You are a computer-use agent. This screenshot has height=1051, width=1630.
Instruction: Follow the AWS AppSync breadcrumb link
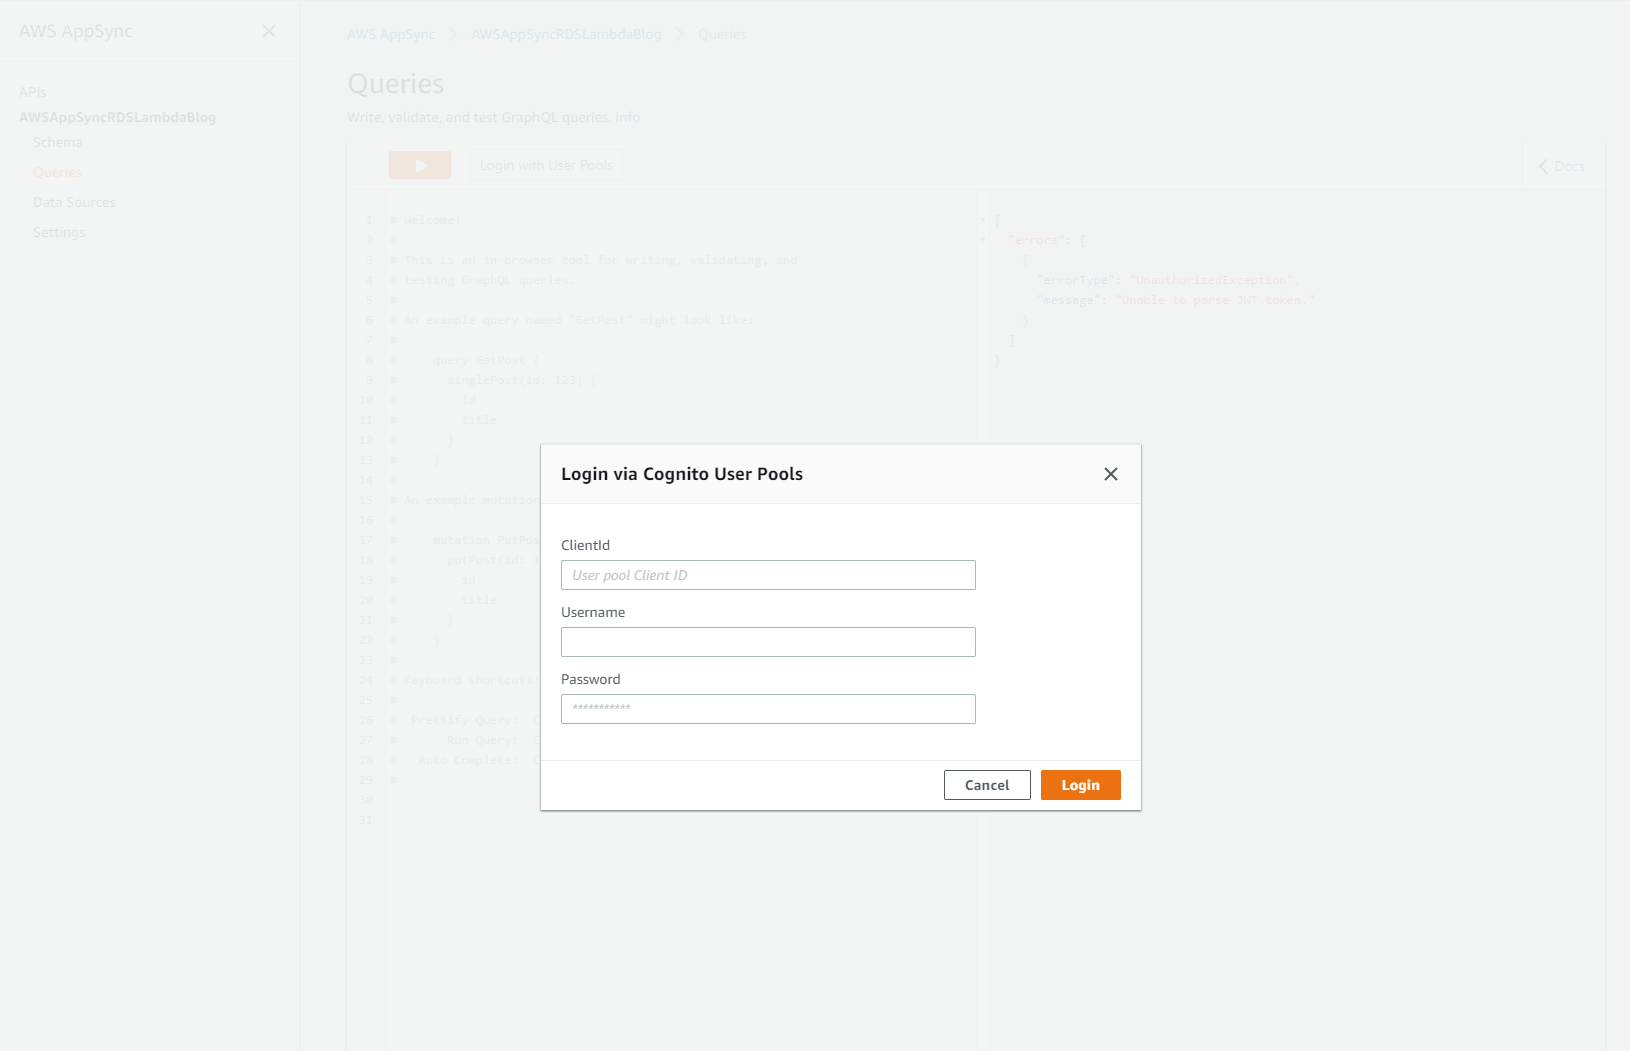point(391,34)
